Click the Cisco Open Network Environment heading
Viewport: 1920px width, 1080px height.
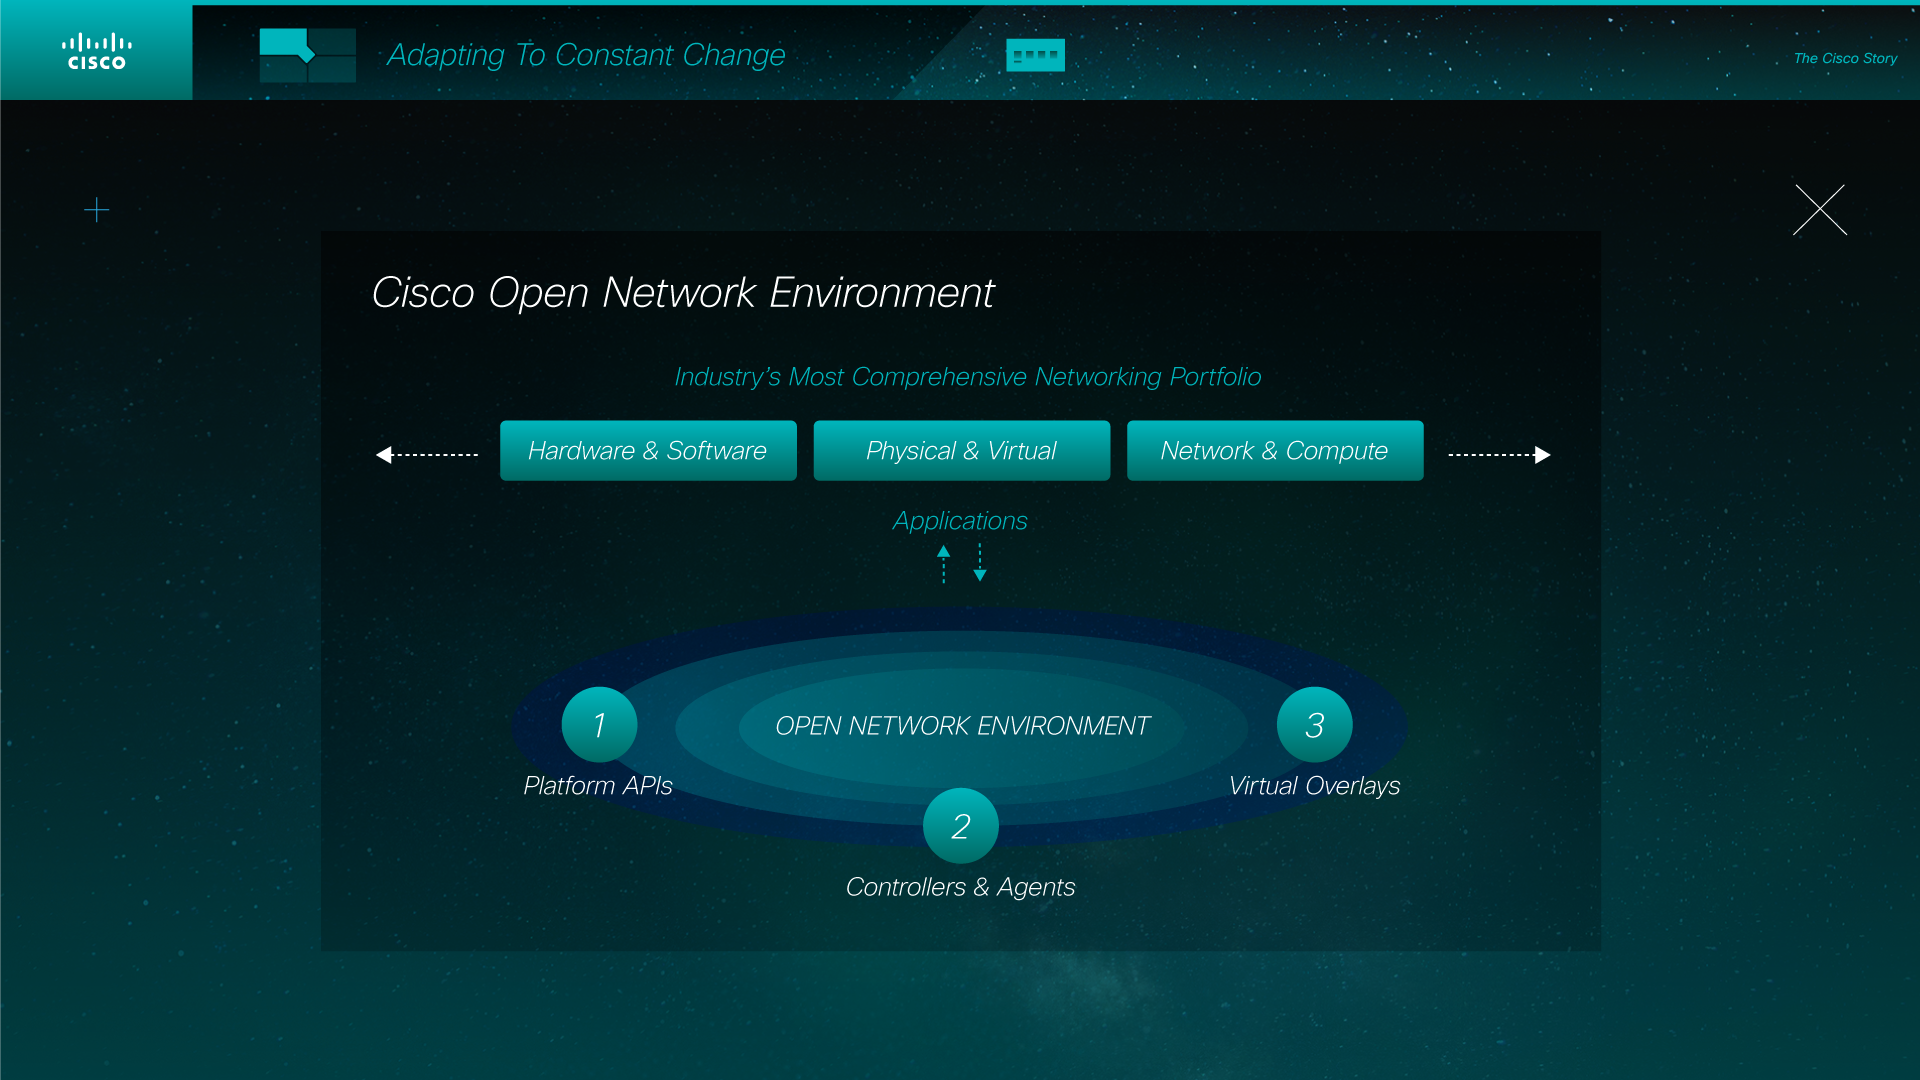[x=683, y=293]
